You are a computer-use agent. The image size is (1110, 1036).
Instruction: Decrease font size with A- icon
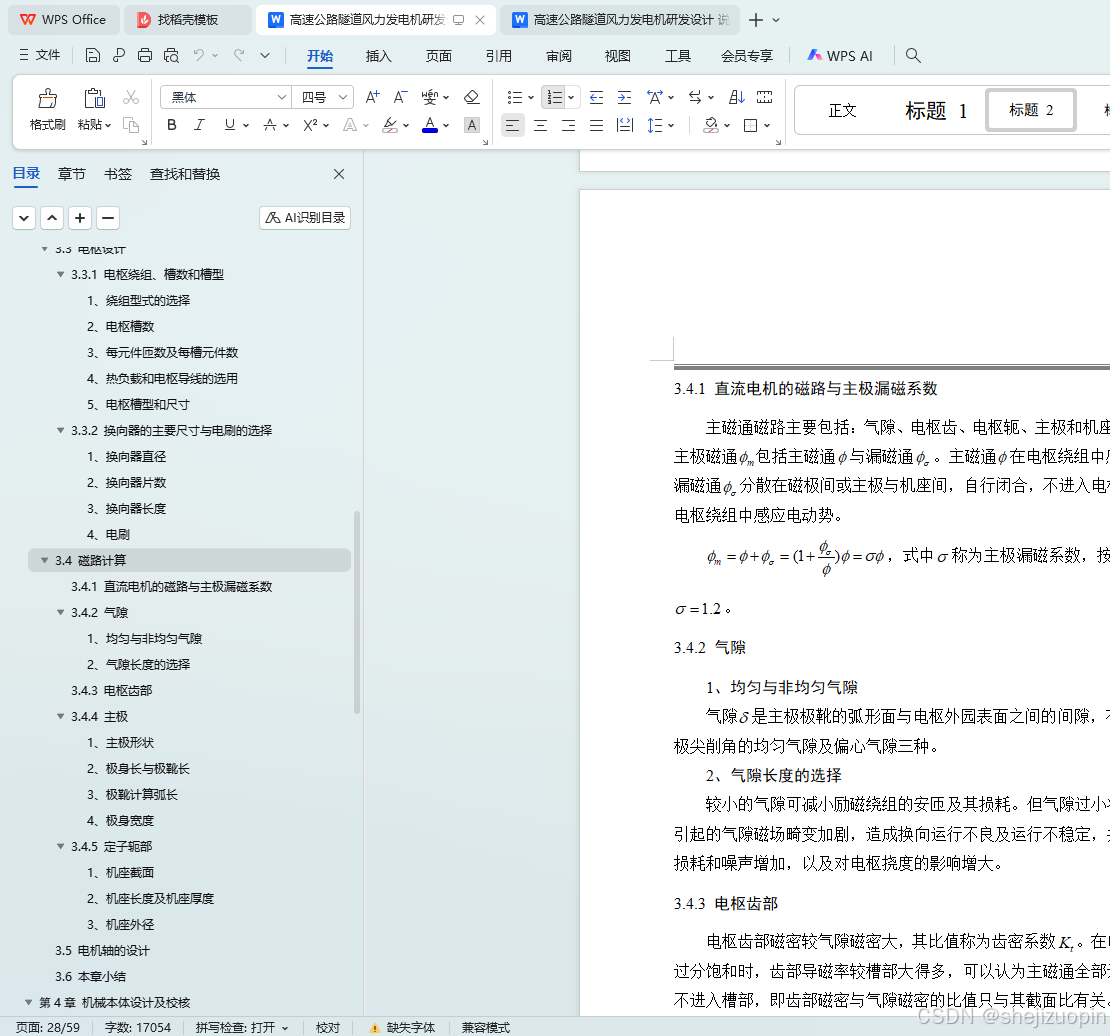401,97
